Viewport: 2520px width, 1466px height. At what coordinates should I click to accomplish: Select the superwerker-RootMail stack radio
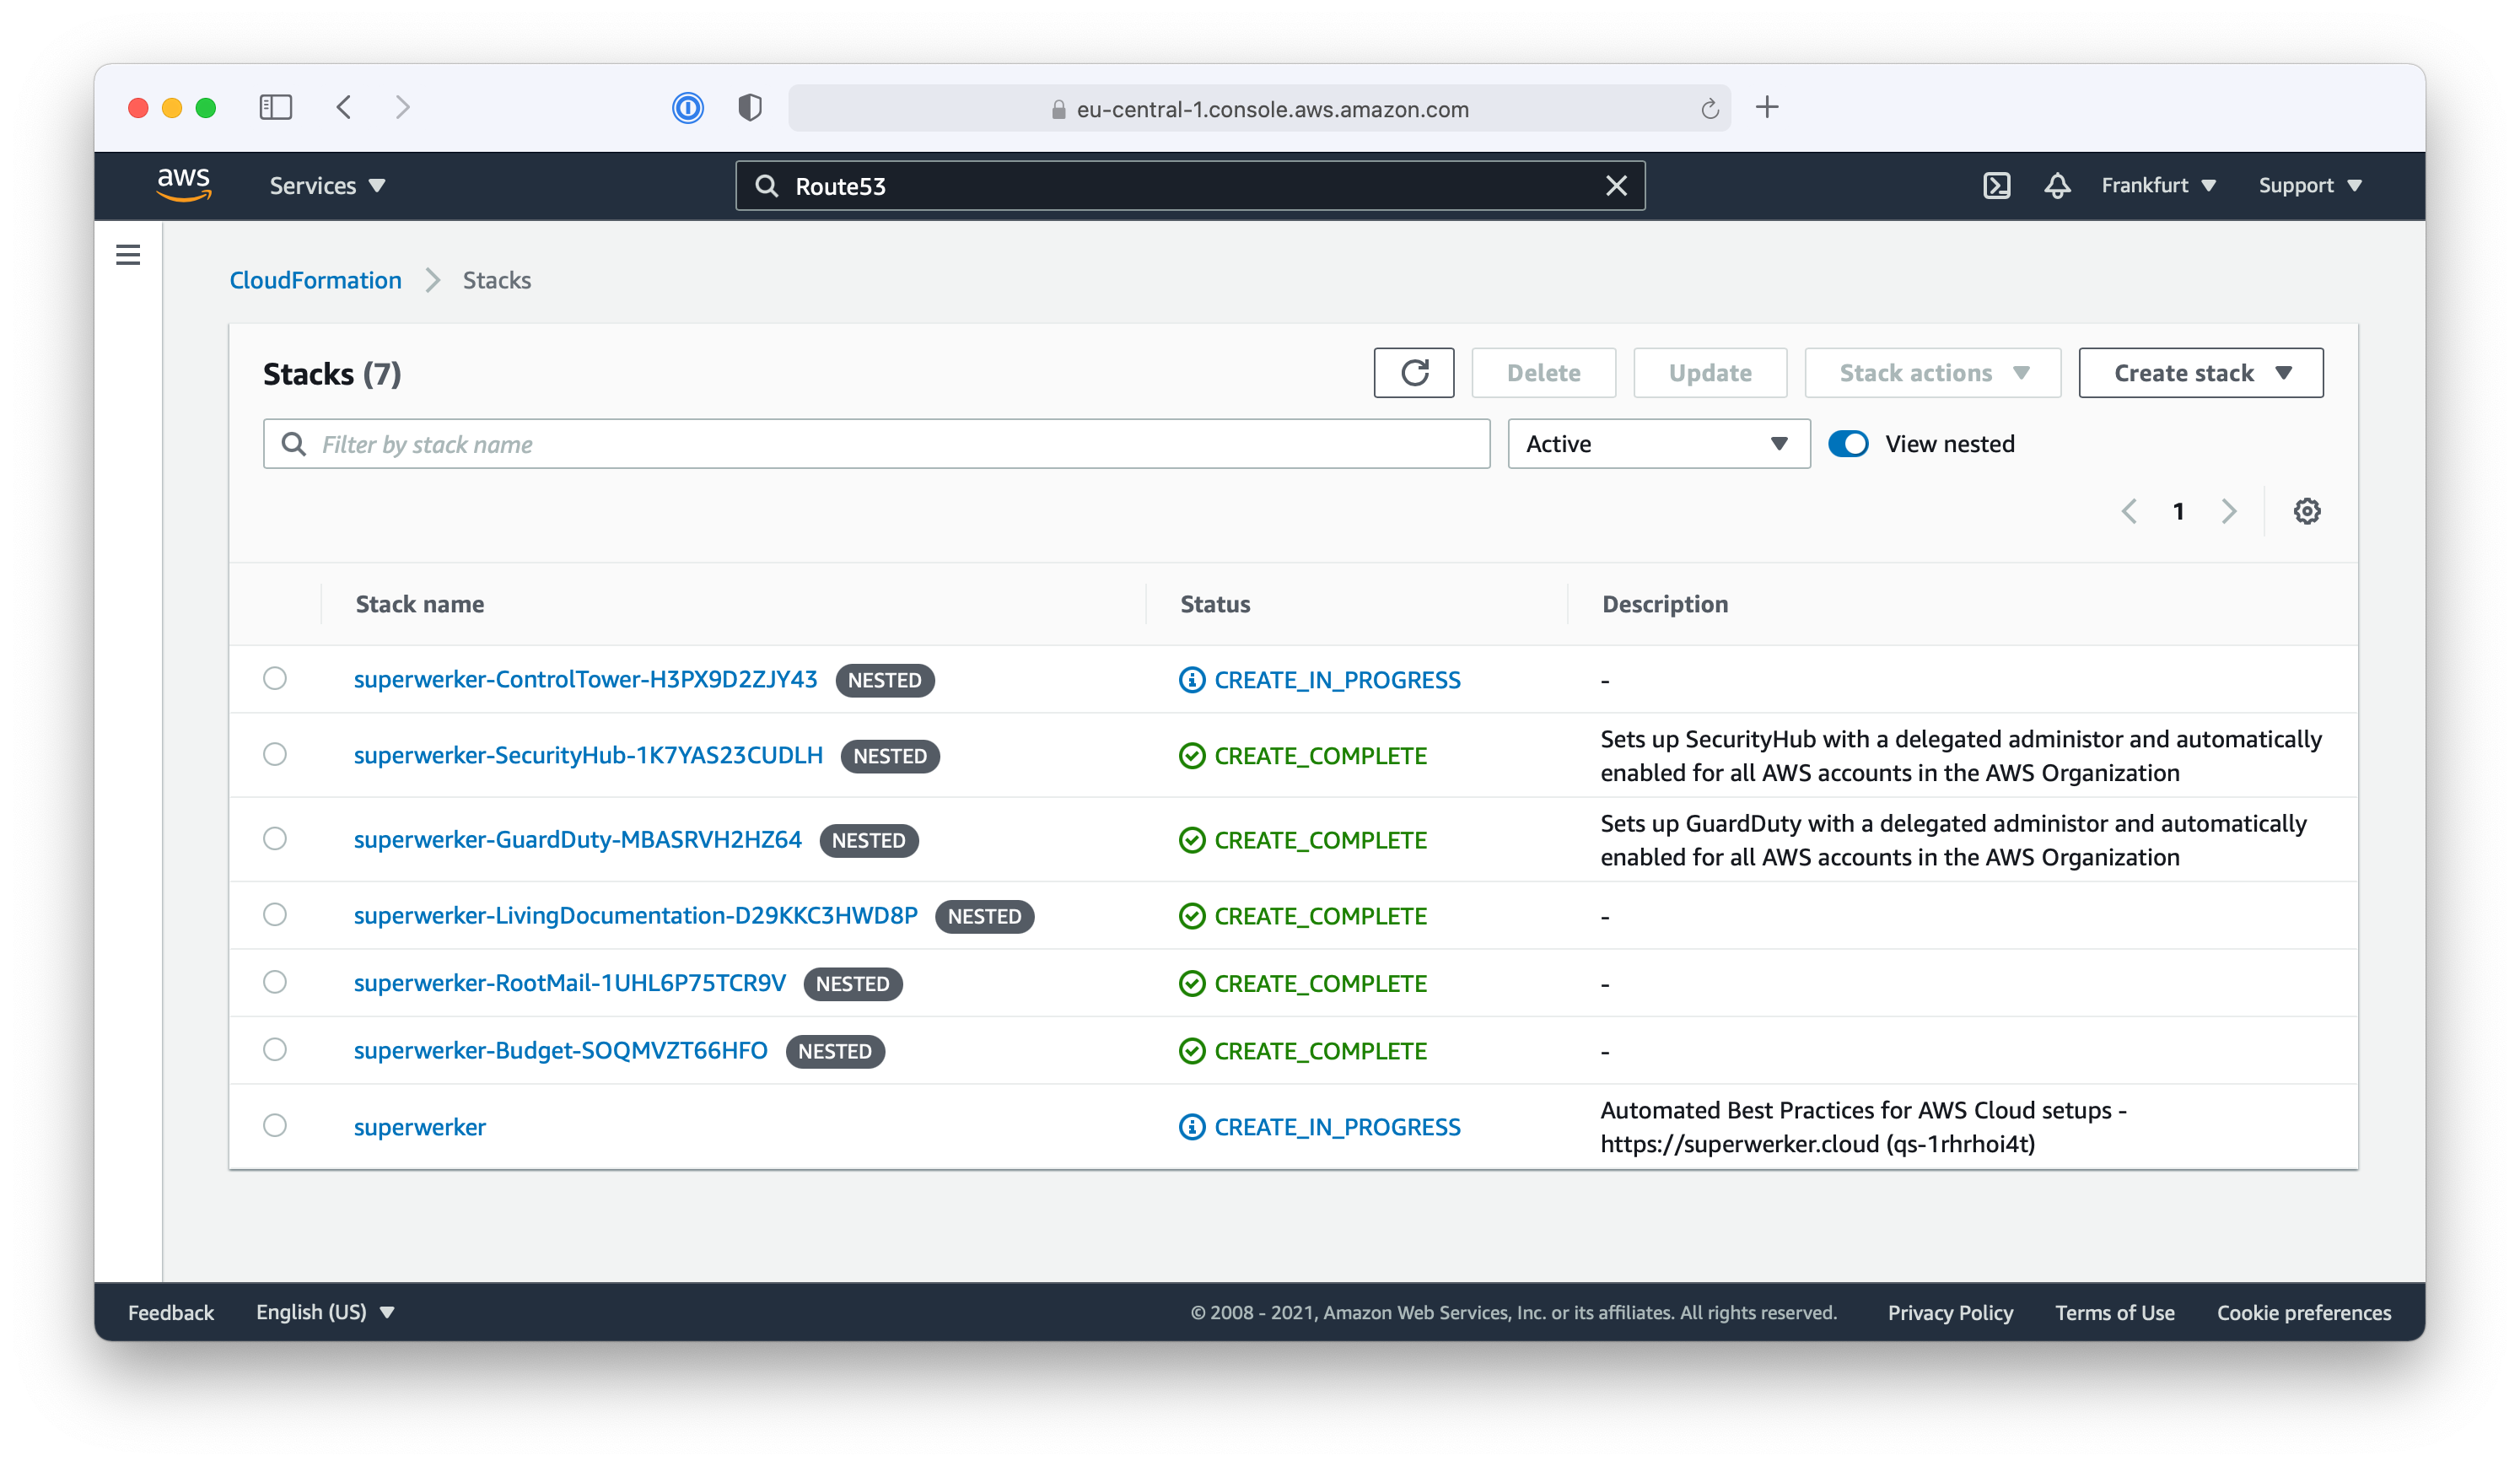tap(275, 983)
